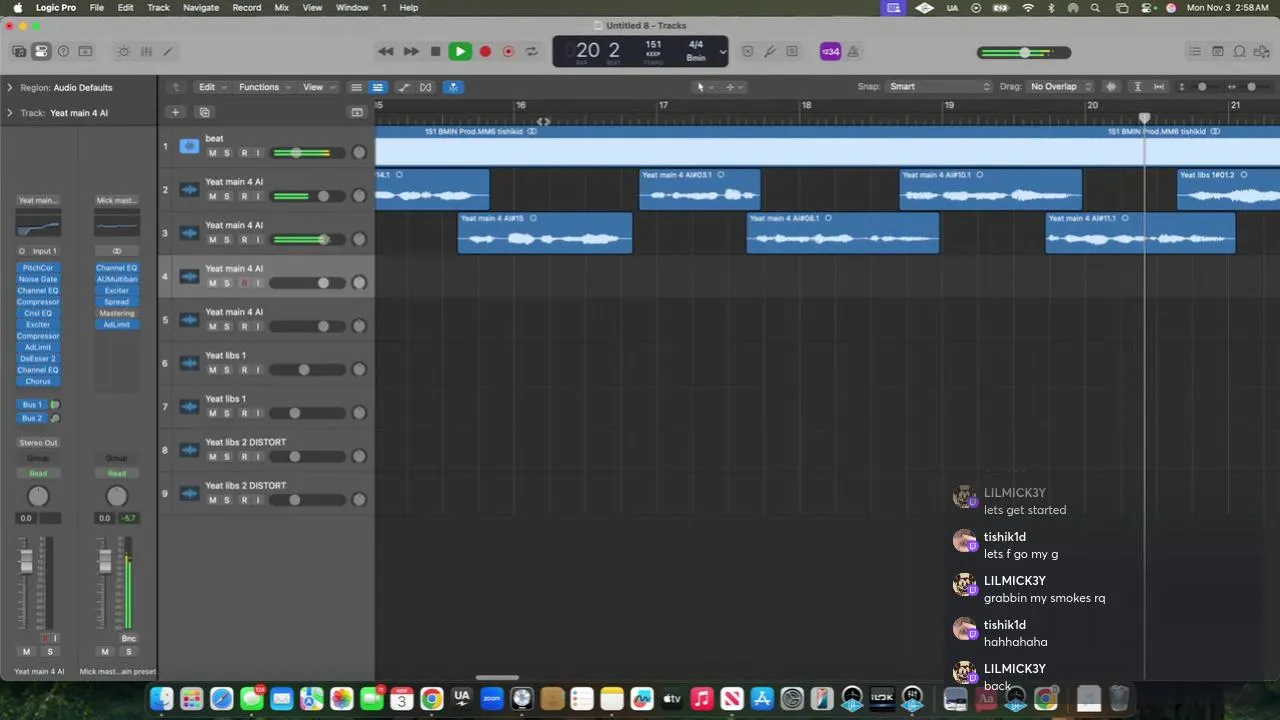Screen dimensions: 1280x720
Task: Toggle the Inspector panel button
Action: pyautogui.click(x=41, y=51)
